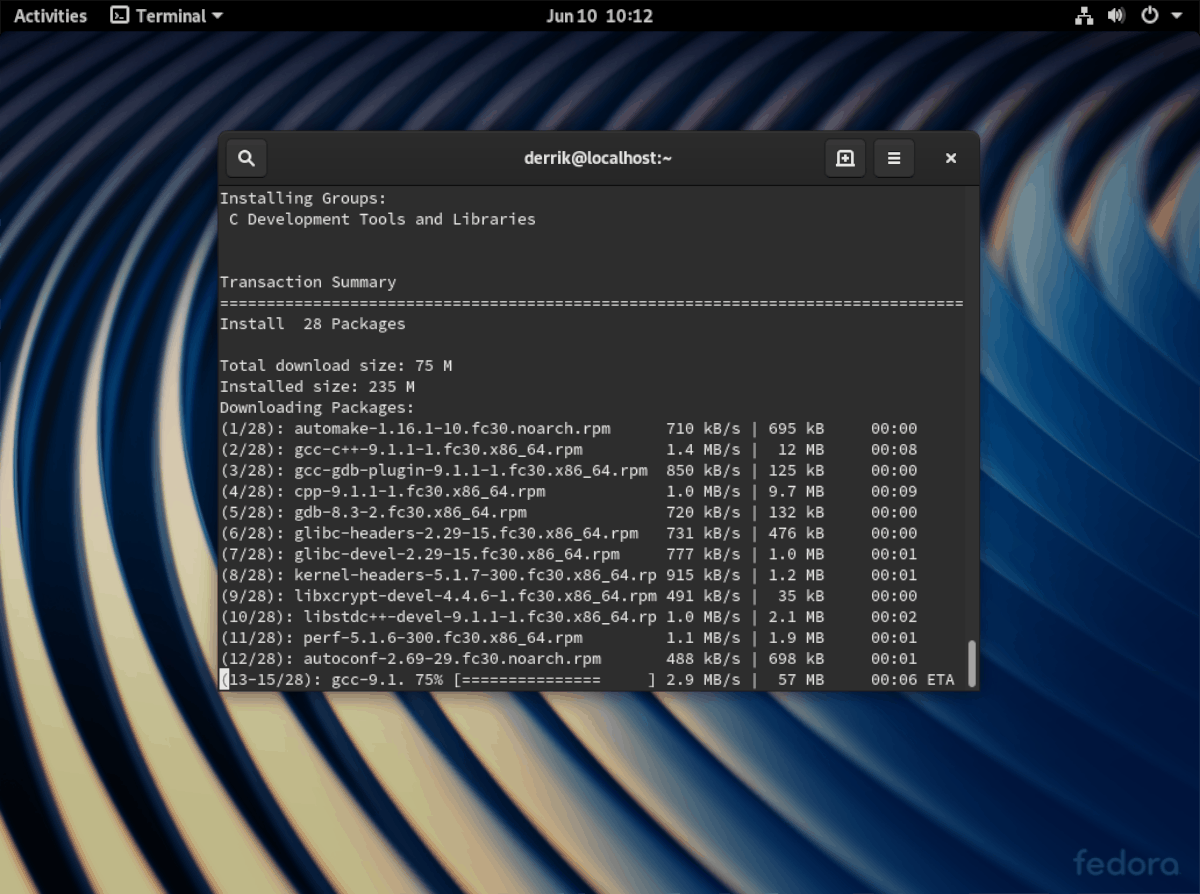This screenshot has width=1200, height=894.
Task: Open the terminal search tool
Action: 247,158
